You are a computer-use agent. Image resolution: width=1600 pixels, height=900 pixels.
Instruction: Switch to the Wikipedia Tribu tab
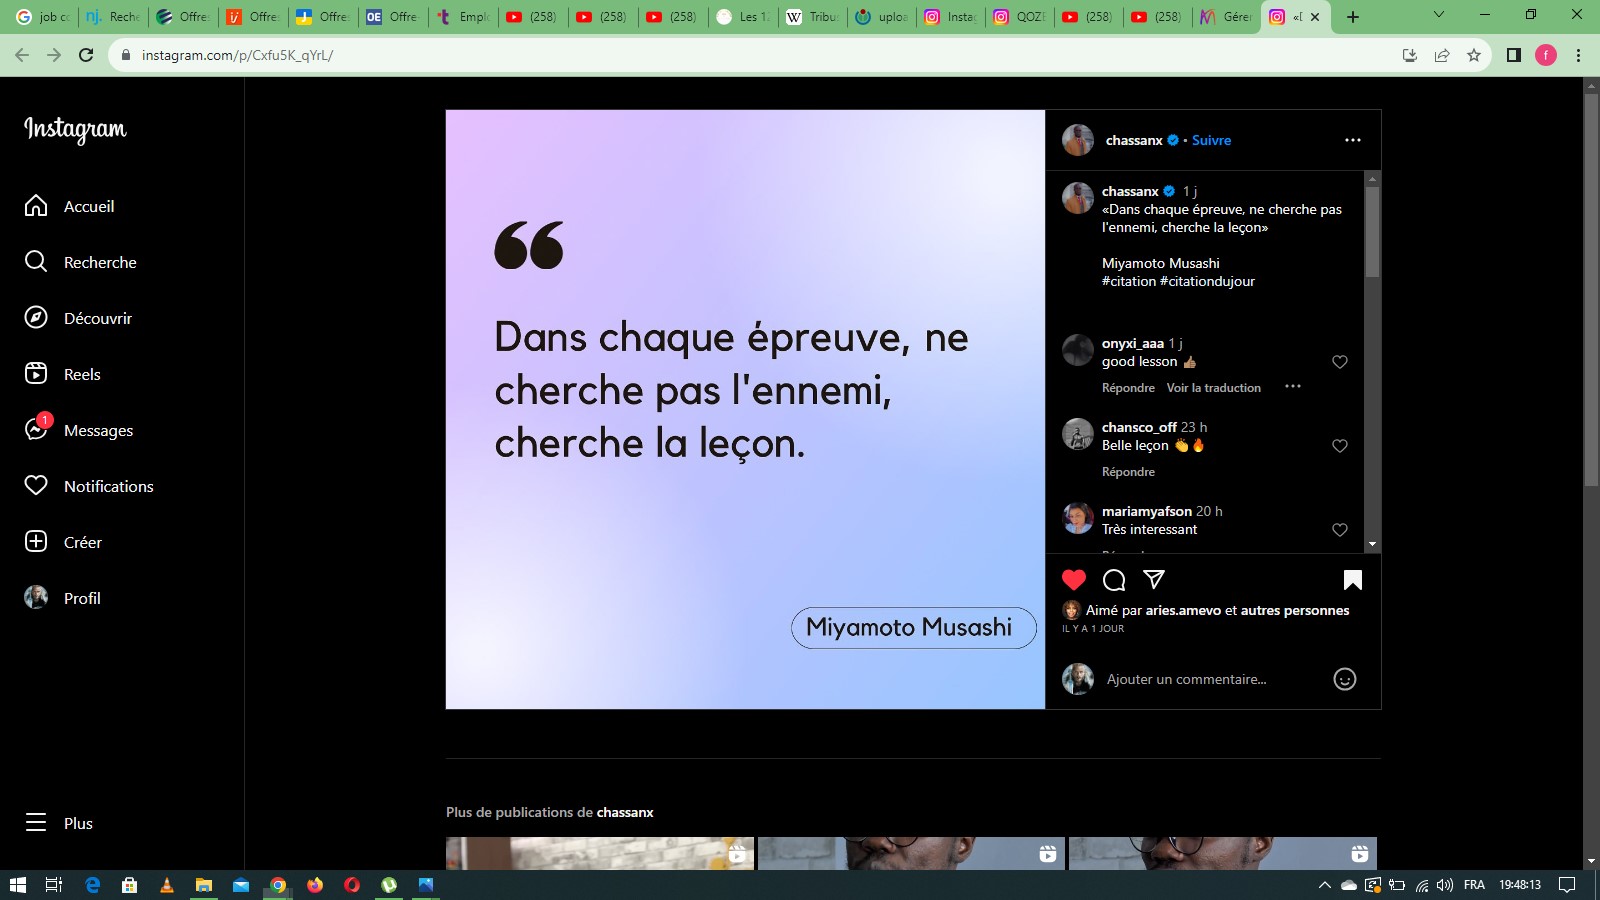[813, 17]
